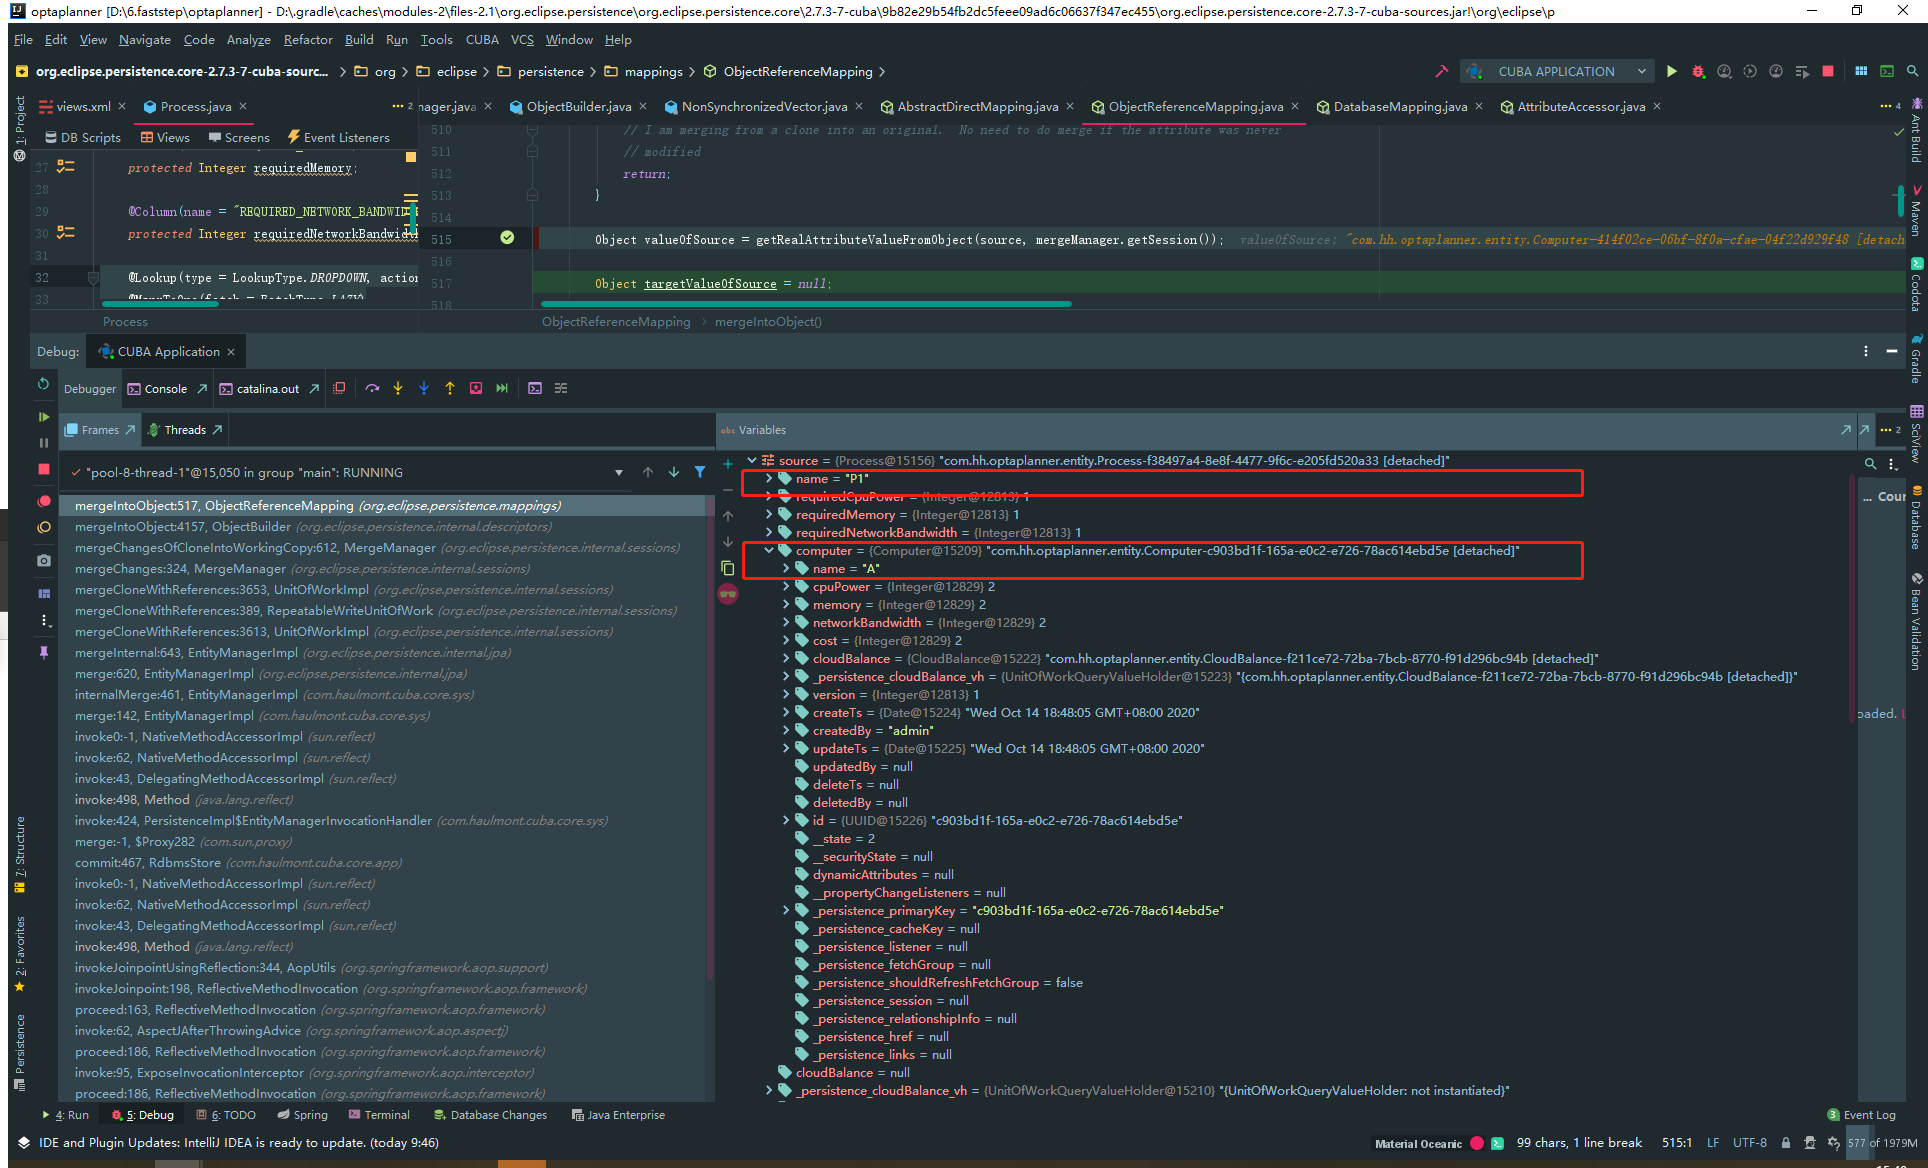Collapse the source variable node

tap(752, 460)
